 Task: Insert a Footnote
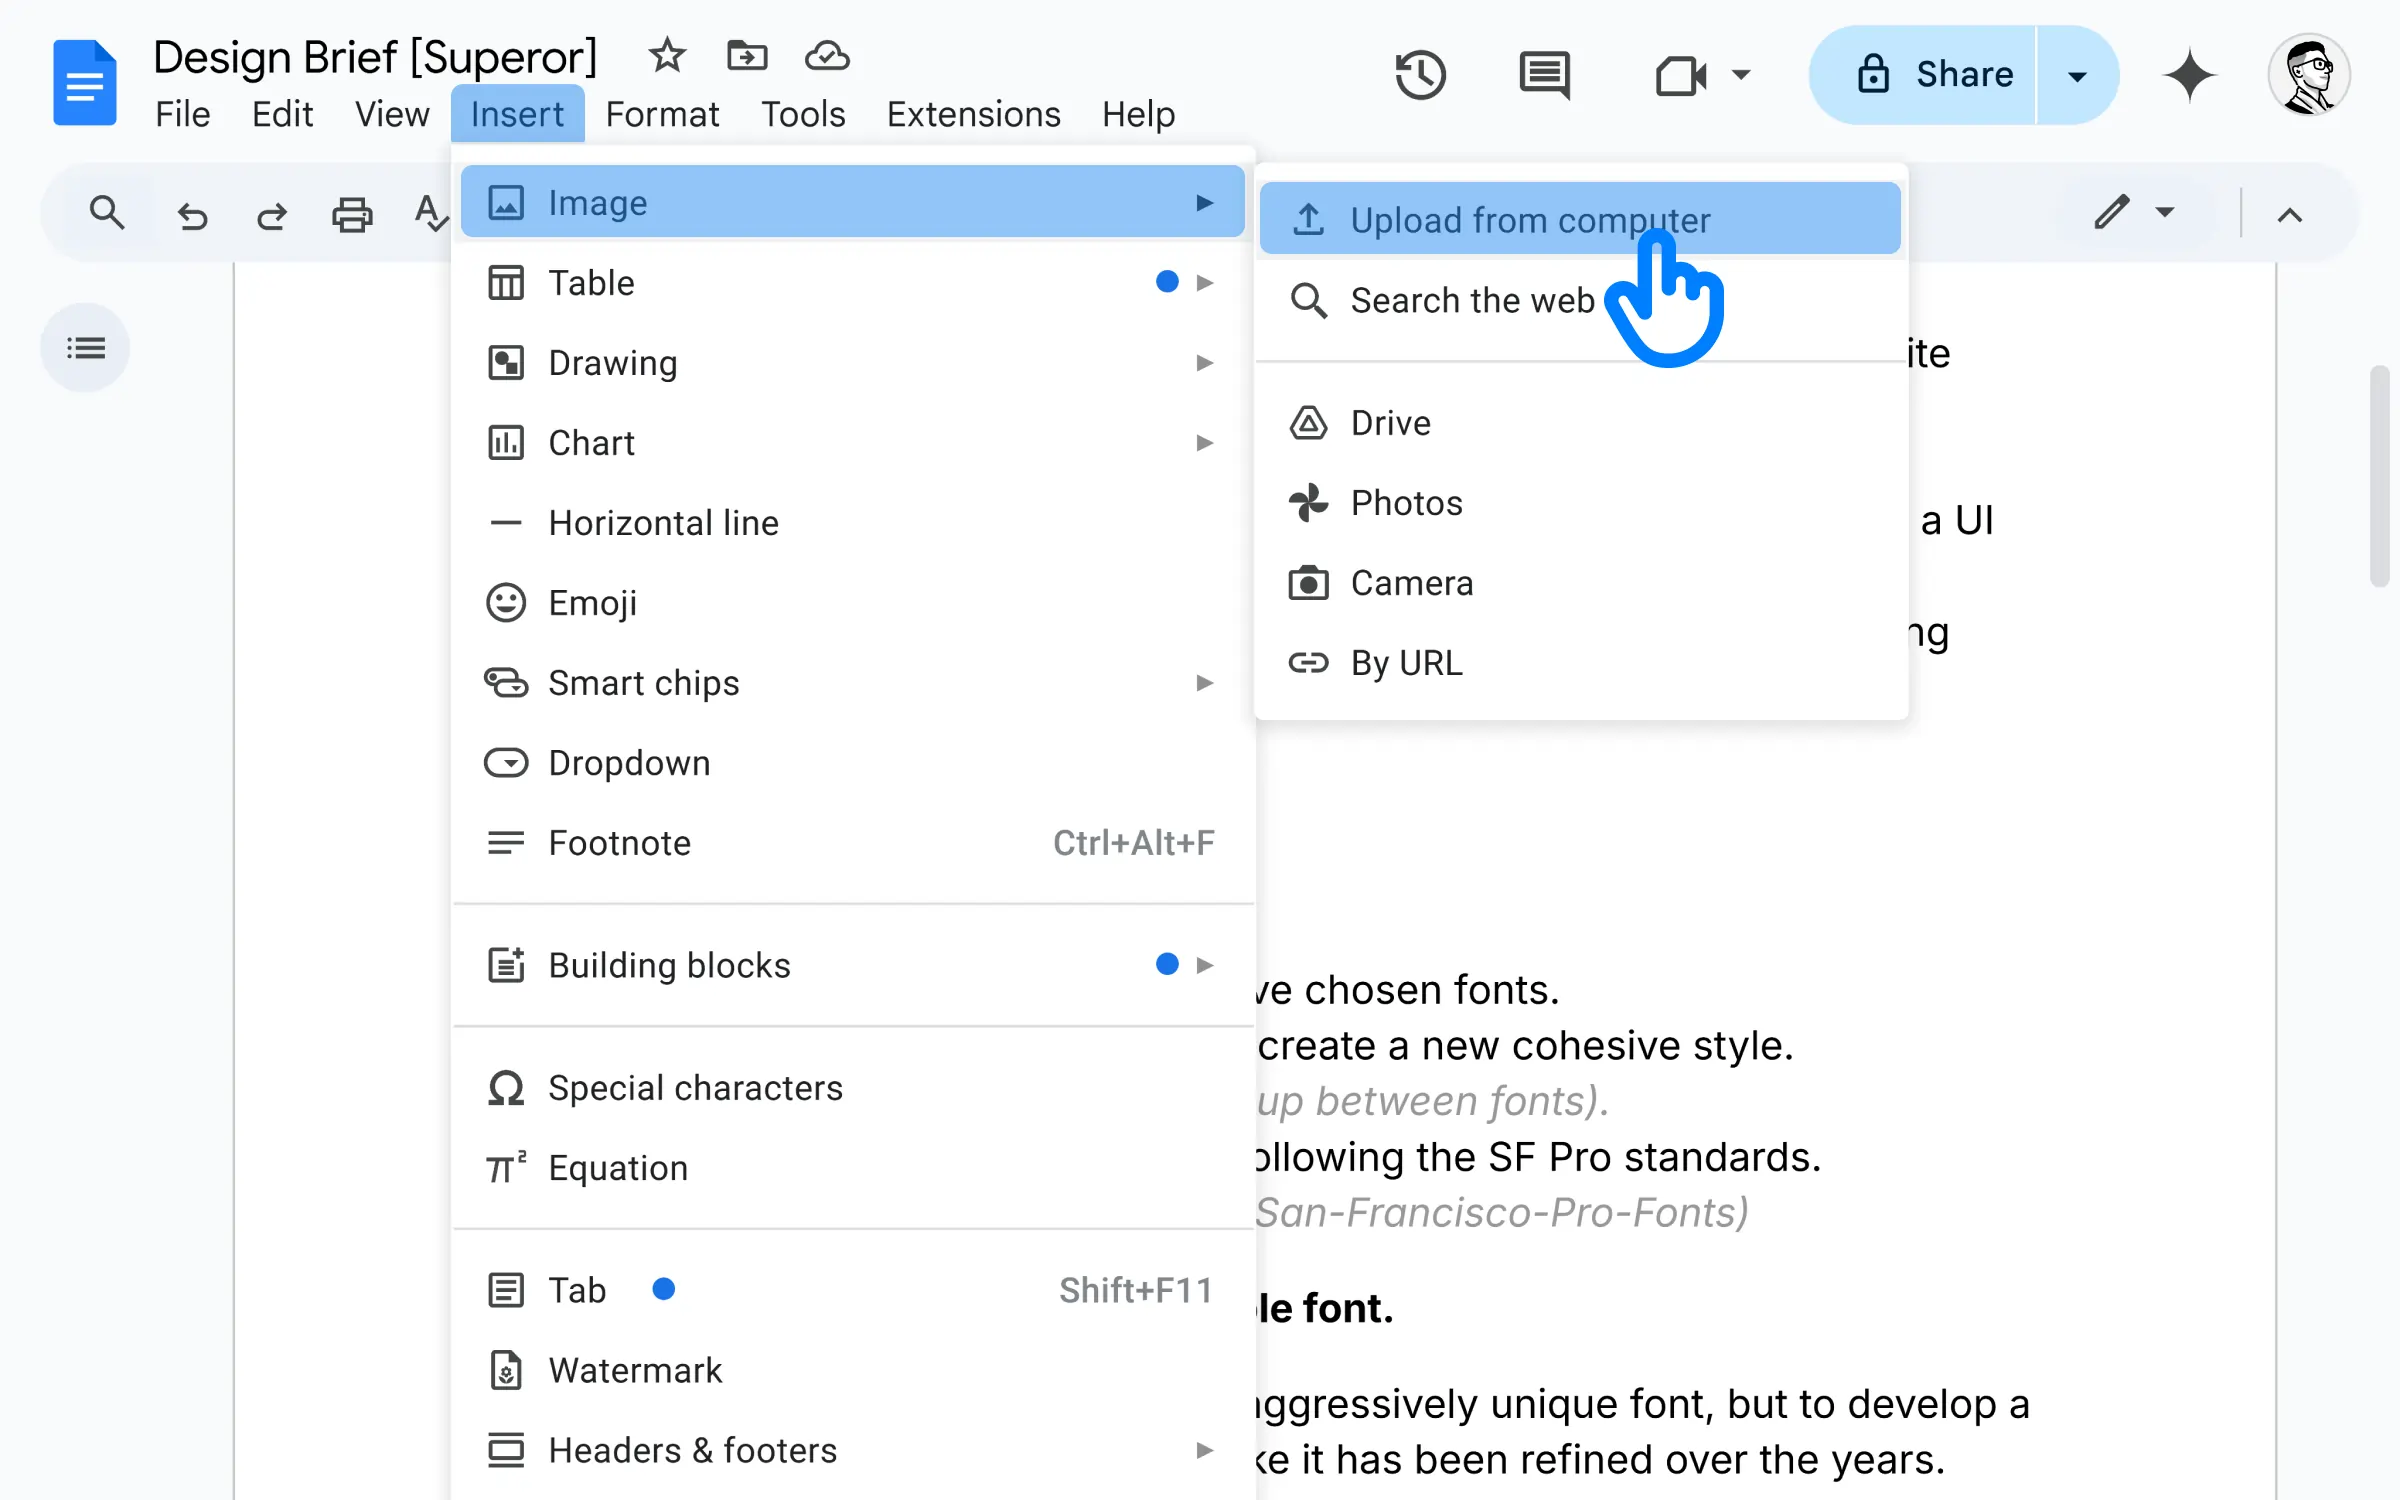[853, 843]
